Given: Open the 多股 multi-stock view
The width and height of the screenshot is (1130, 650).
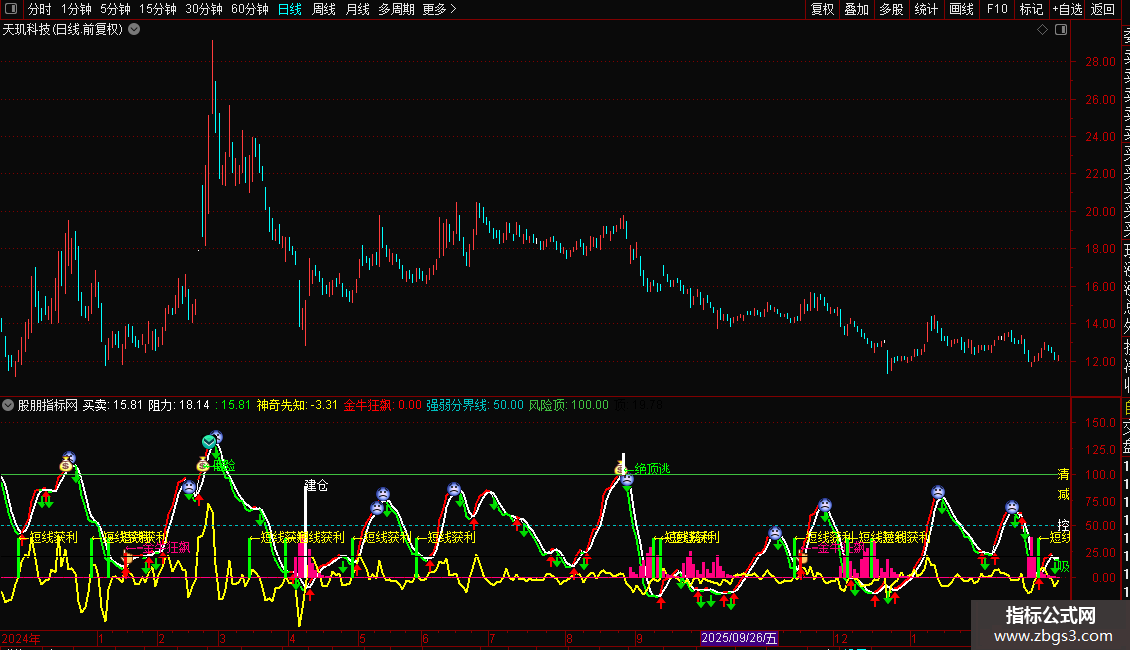Looking at the screenshot, I should (891, 9).
